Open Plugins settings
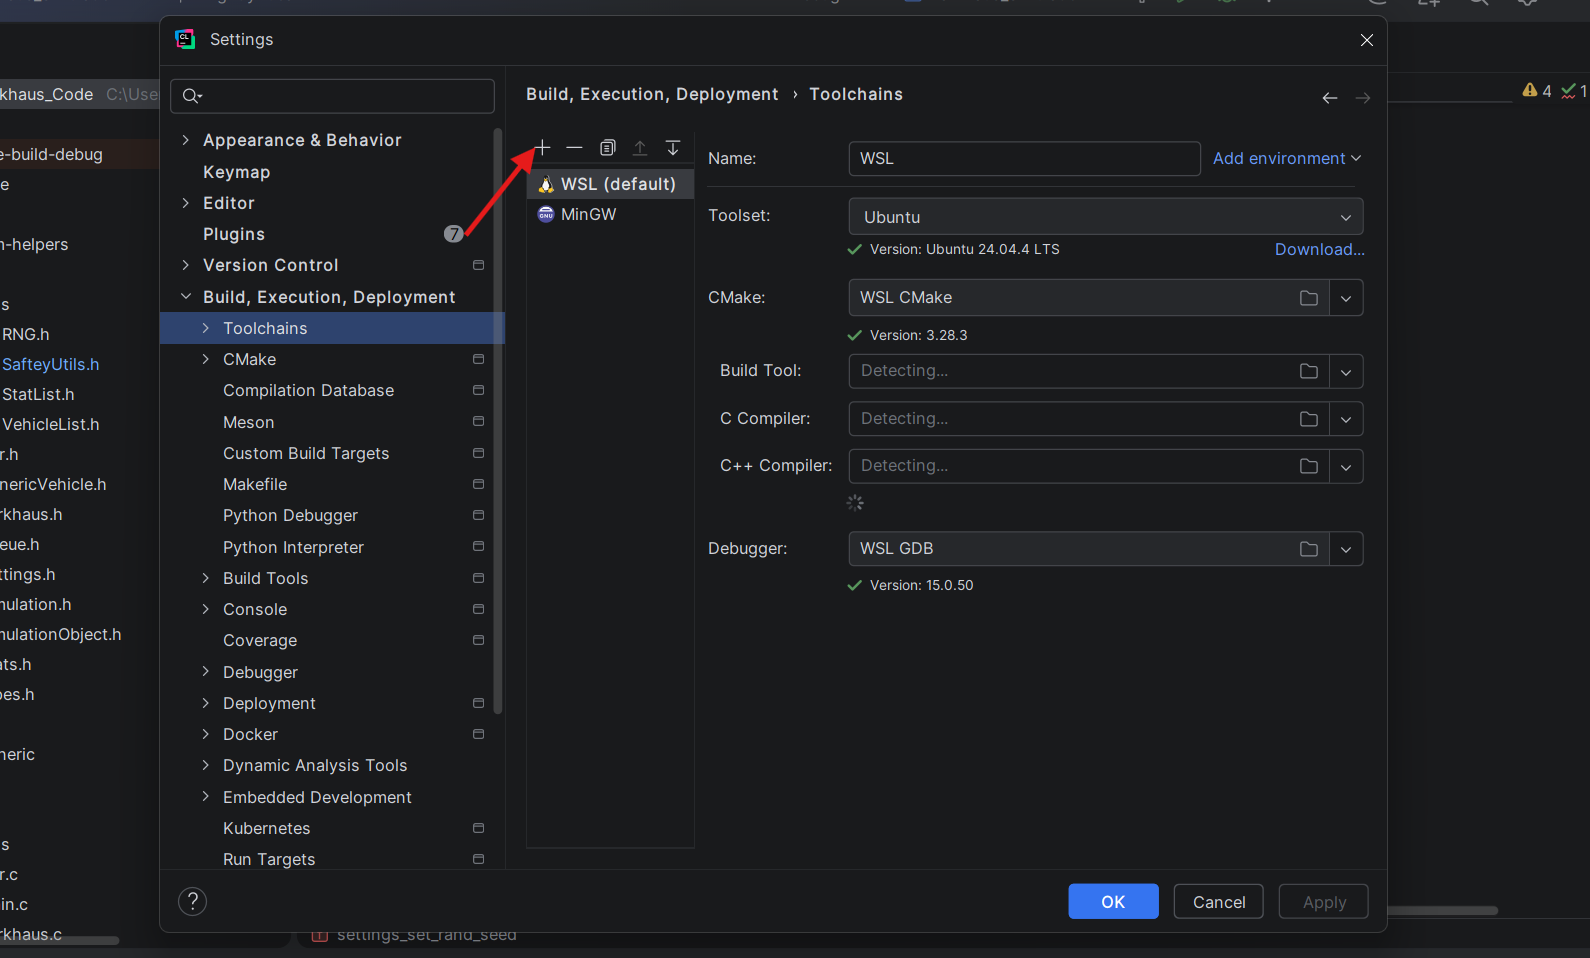 234,234
